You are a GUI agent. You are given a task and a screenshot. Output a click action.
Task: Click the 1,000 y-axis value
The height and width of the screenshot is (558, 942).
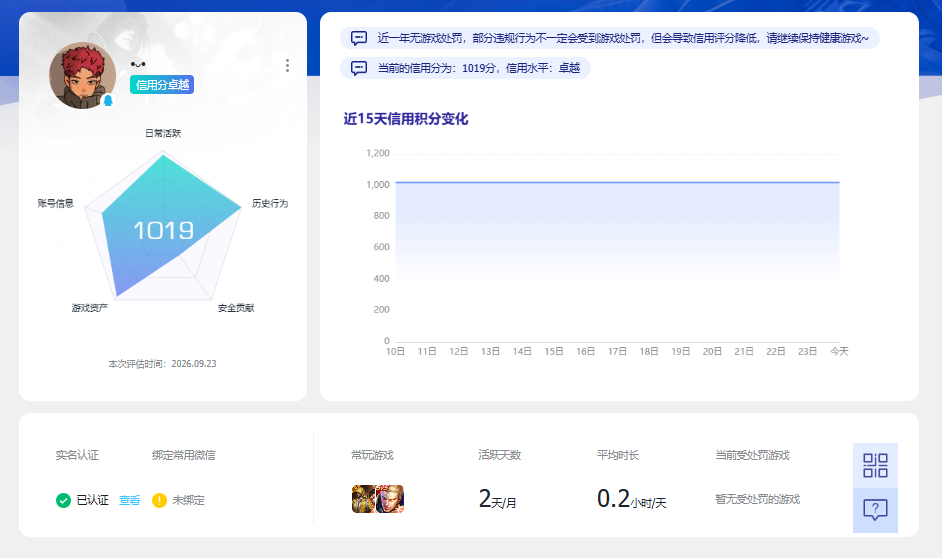[378, 184]
